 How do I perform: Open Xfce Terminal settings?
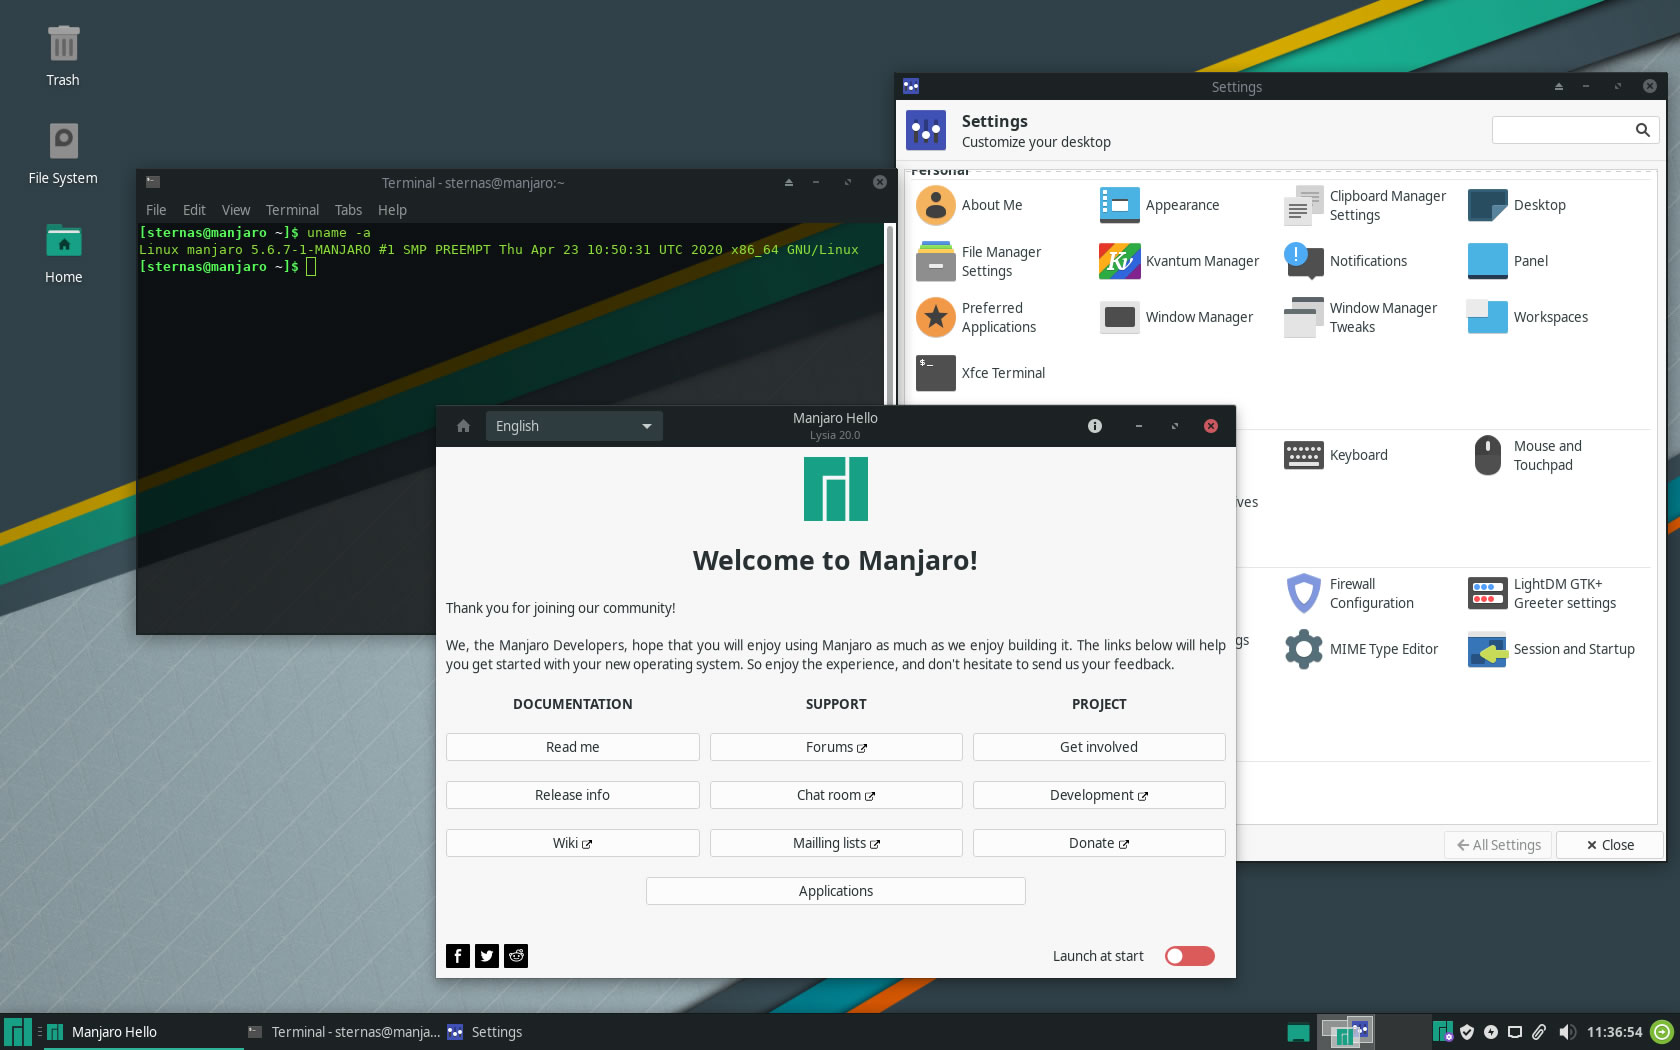coord(980,373)
